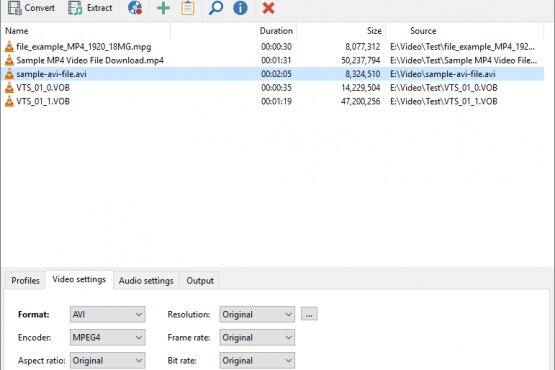Click cone icon of VTS_01_0.VOB
Viewport: 555px width, 370px height.
pyautogui.click(x=10, y=87)
